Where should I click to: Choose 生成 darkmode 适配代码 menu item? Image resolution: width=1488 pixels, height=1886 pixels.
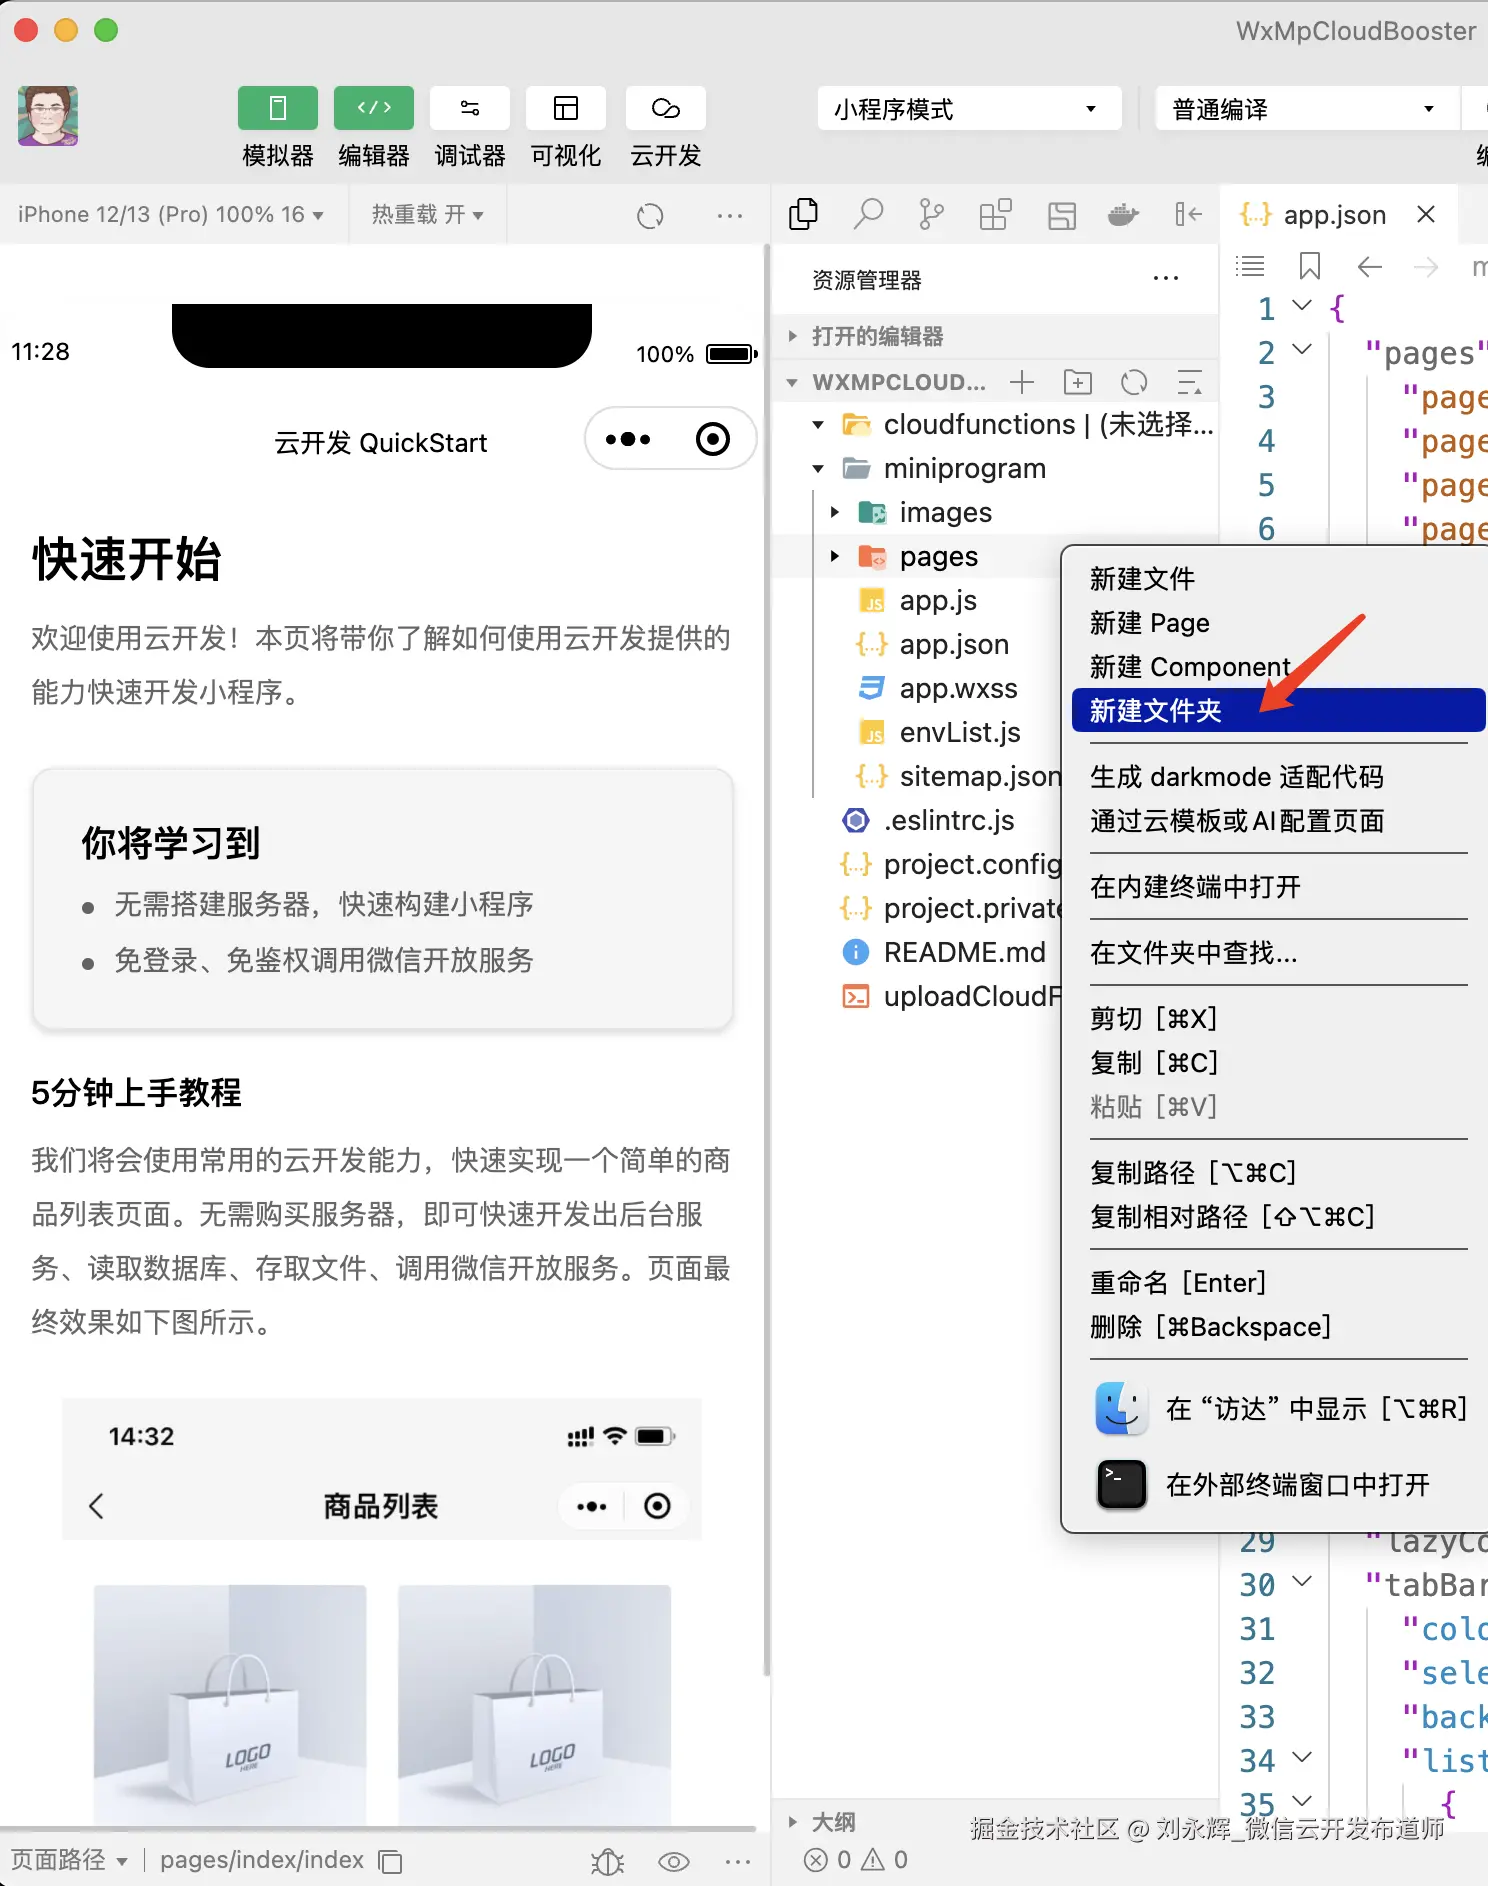coord(1278,777)
